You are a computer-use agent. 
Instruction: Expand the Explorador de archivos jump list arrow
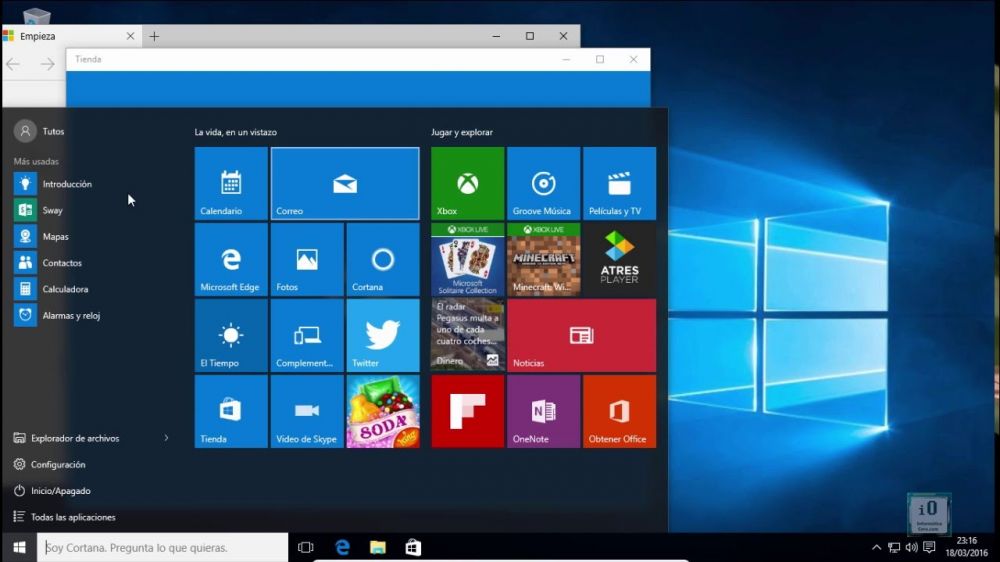point(166,438)
